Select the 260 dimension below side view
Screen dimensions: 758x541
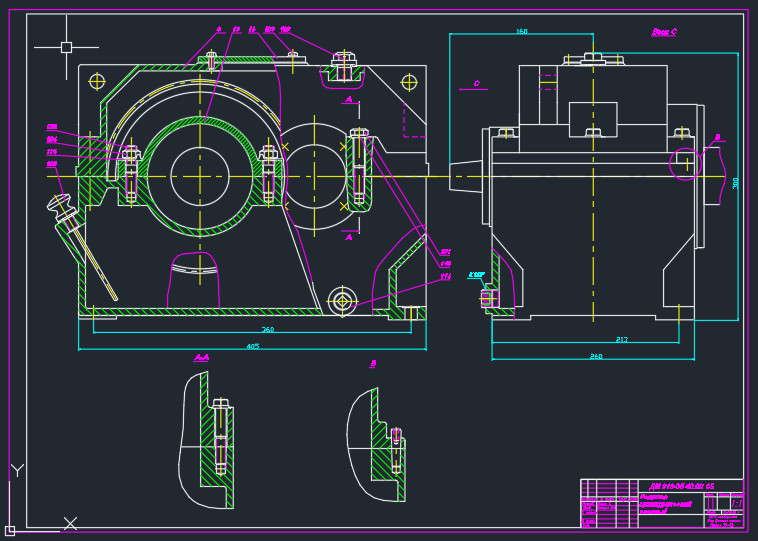(596, 356)
